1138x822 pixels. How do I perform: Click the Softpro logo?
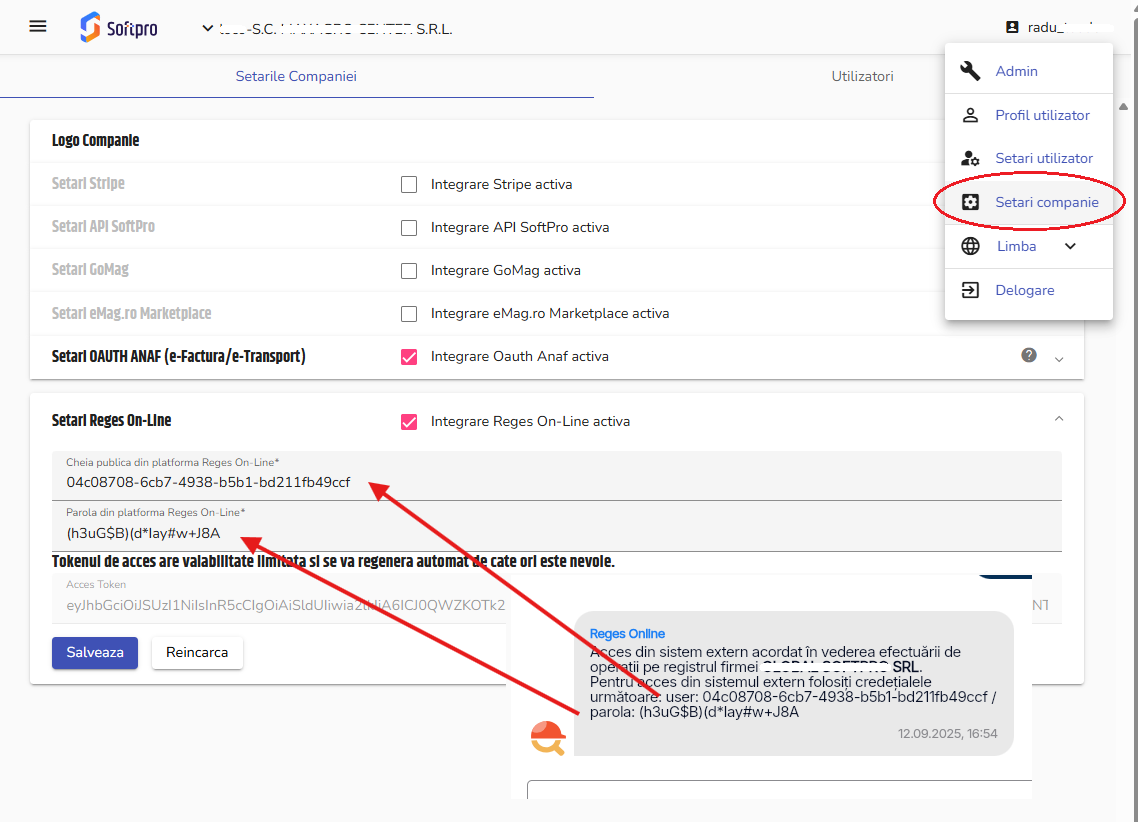(118, 26)
